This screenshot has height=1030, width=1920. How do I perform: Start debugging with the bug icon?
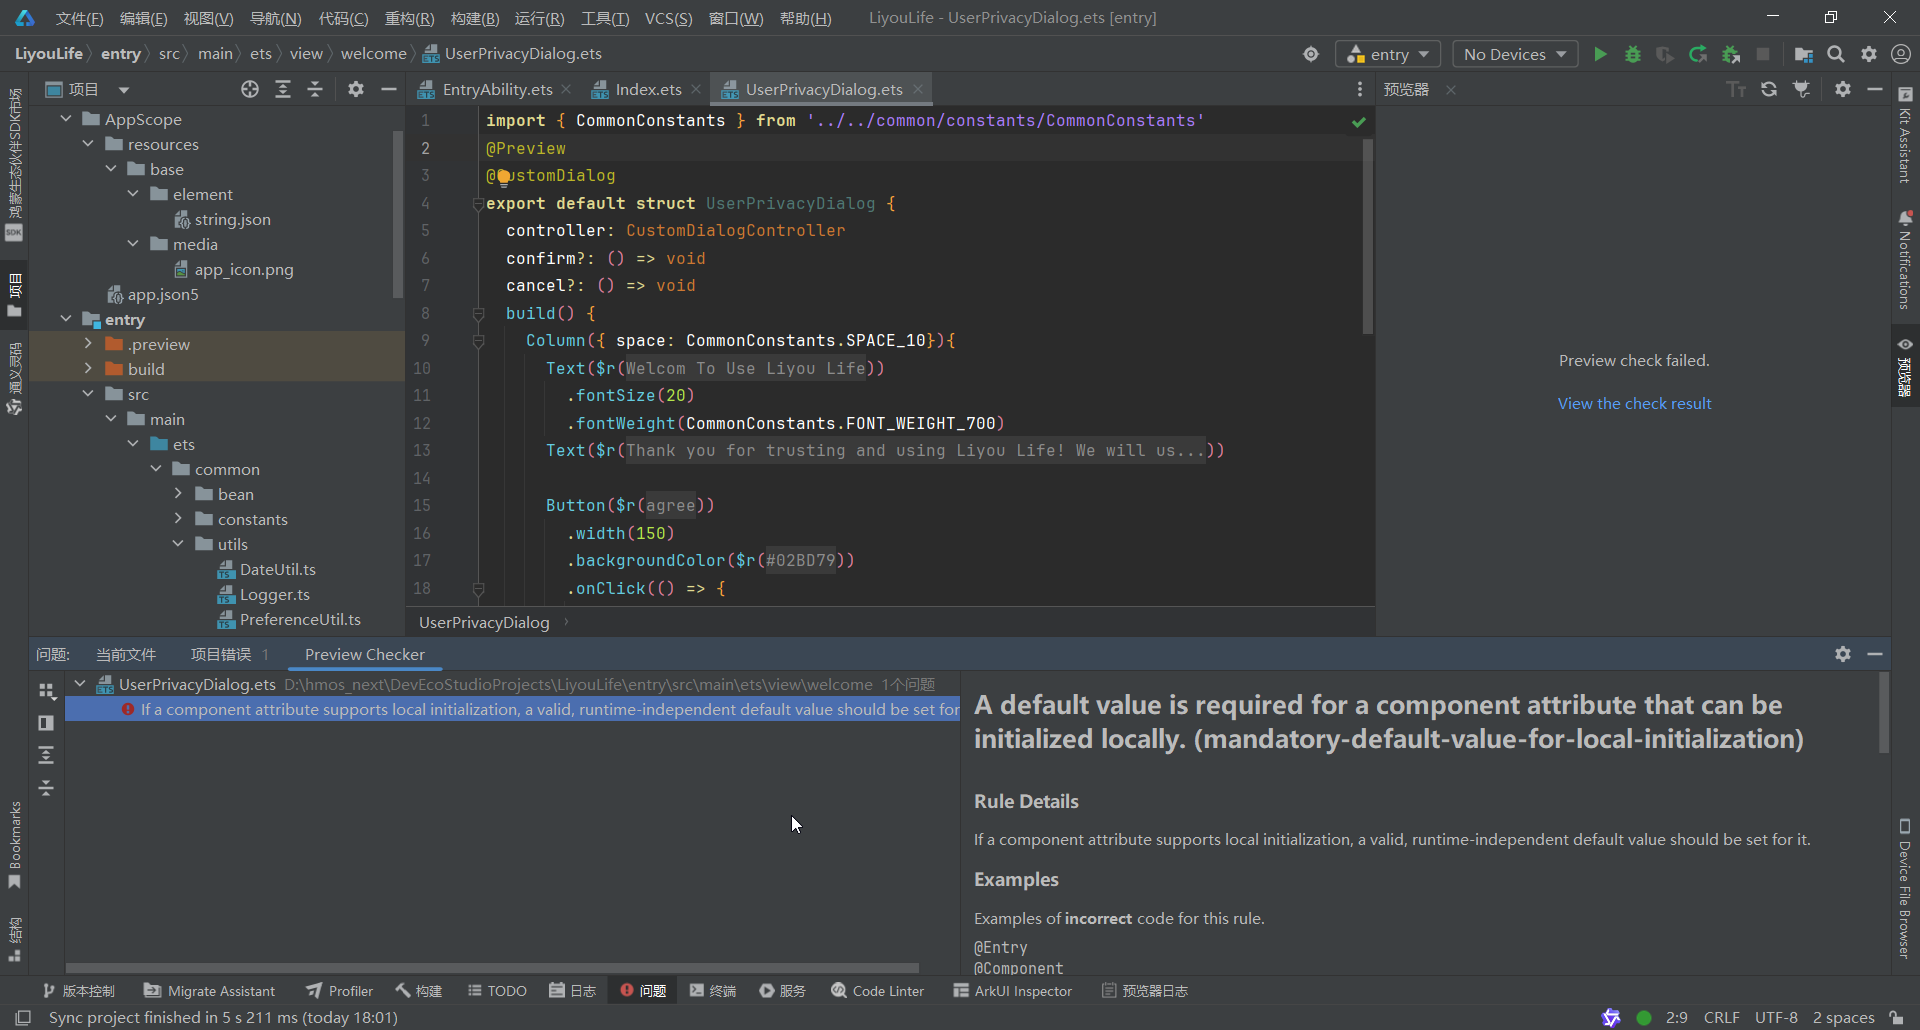(x=1633, y=54)
